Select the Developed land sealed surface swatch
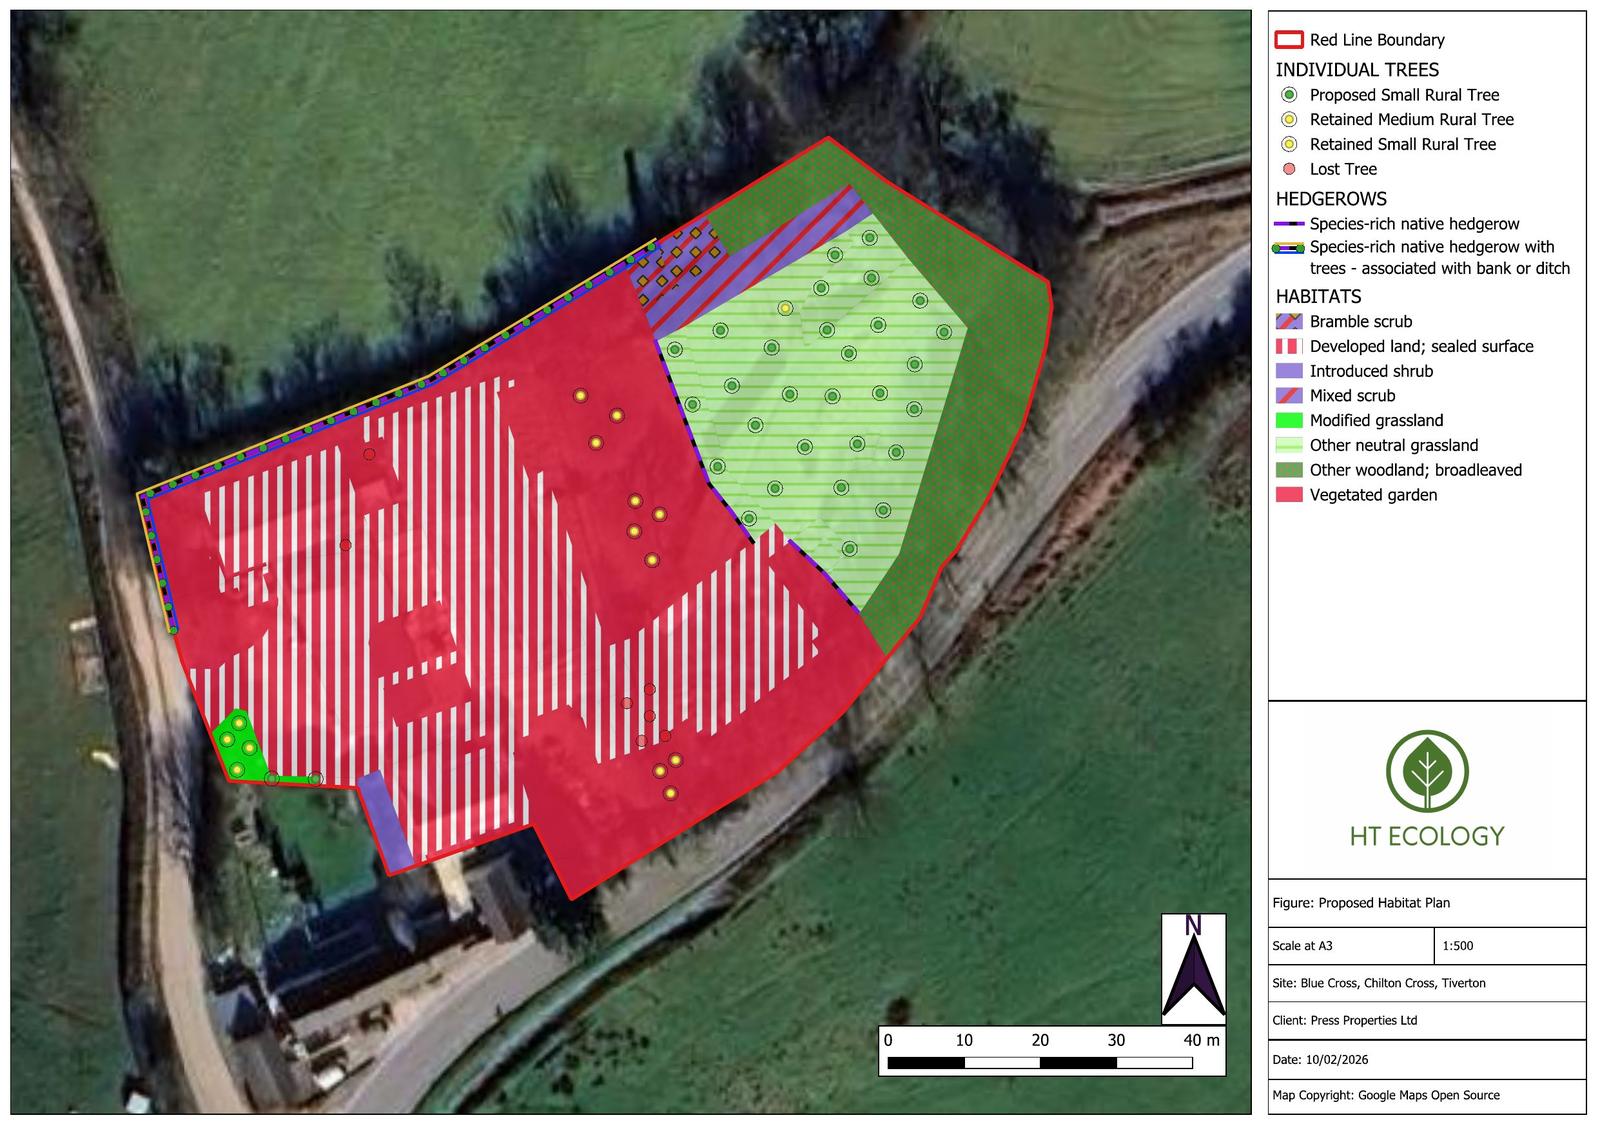 [x=1289, y=346]
